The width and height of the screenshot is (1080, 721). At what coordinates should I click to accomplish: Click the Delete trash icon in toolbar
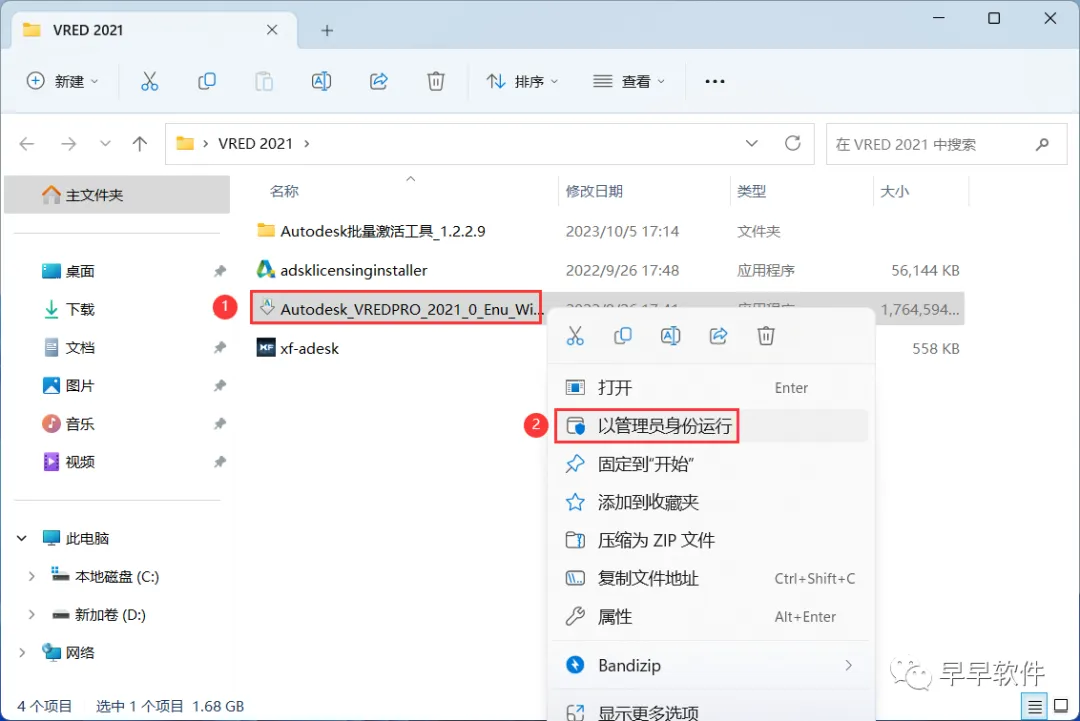(436, 81)
